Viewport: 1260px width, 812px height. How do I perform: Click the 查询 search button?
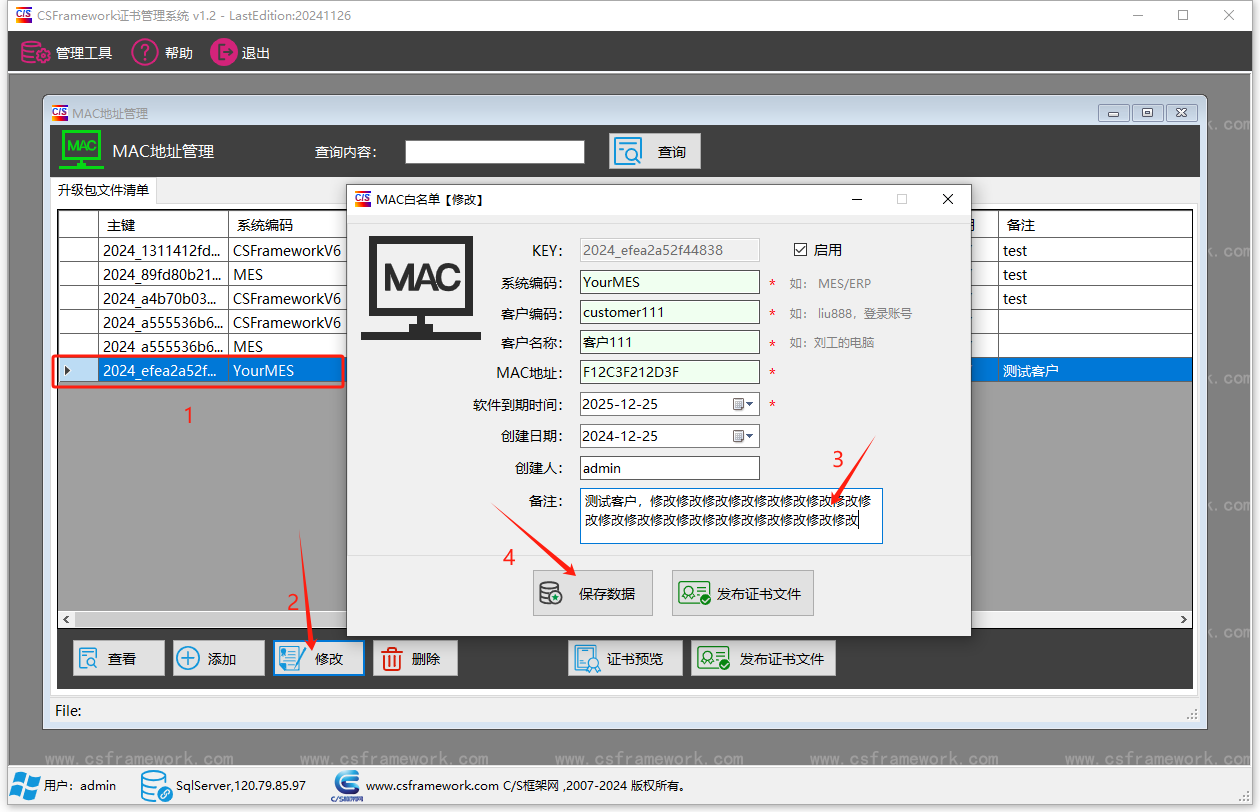[655, 152]
